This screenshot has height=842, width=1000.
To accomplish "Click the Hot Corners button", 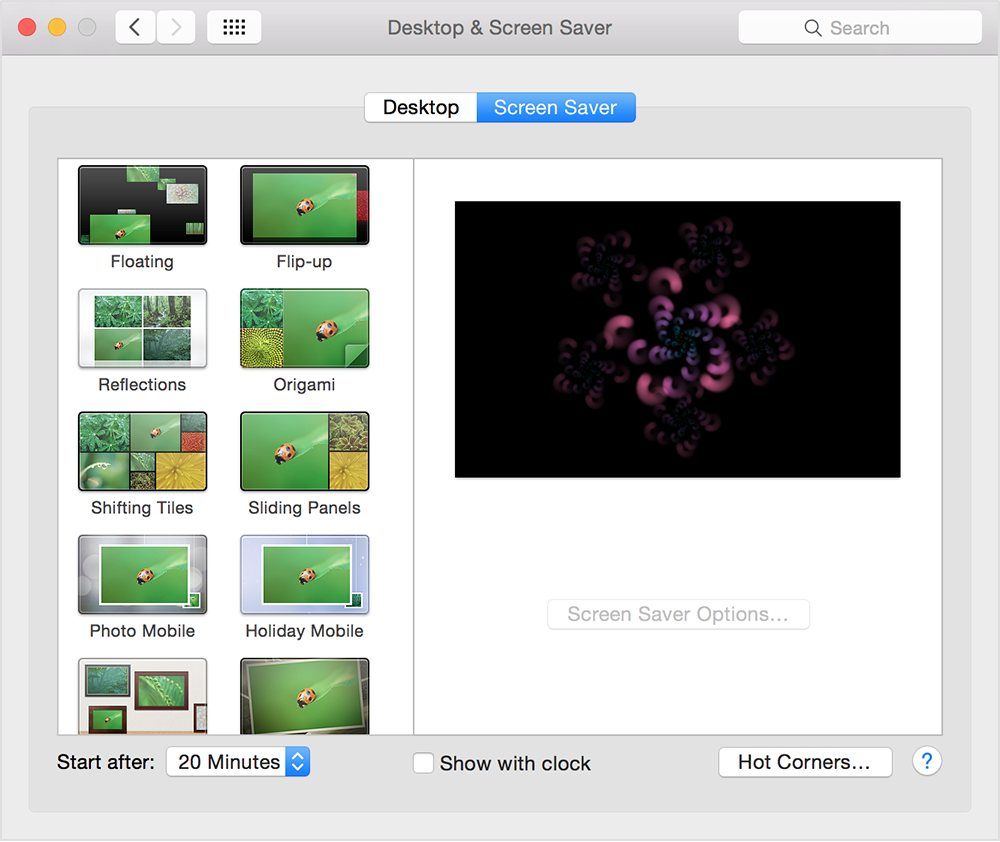I will [x=804, y=761].
